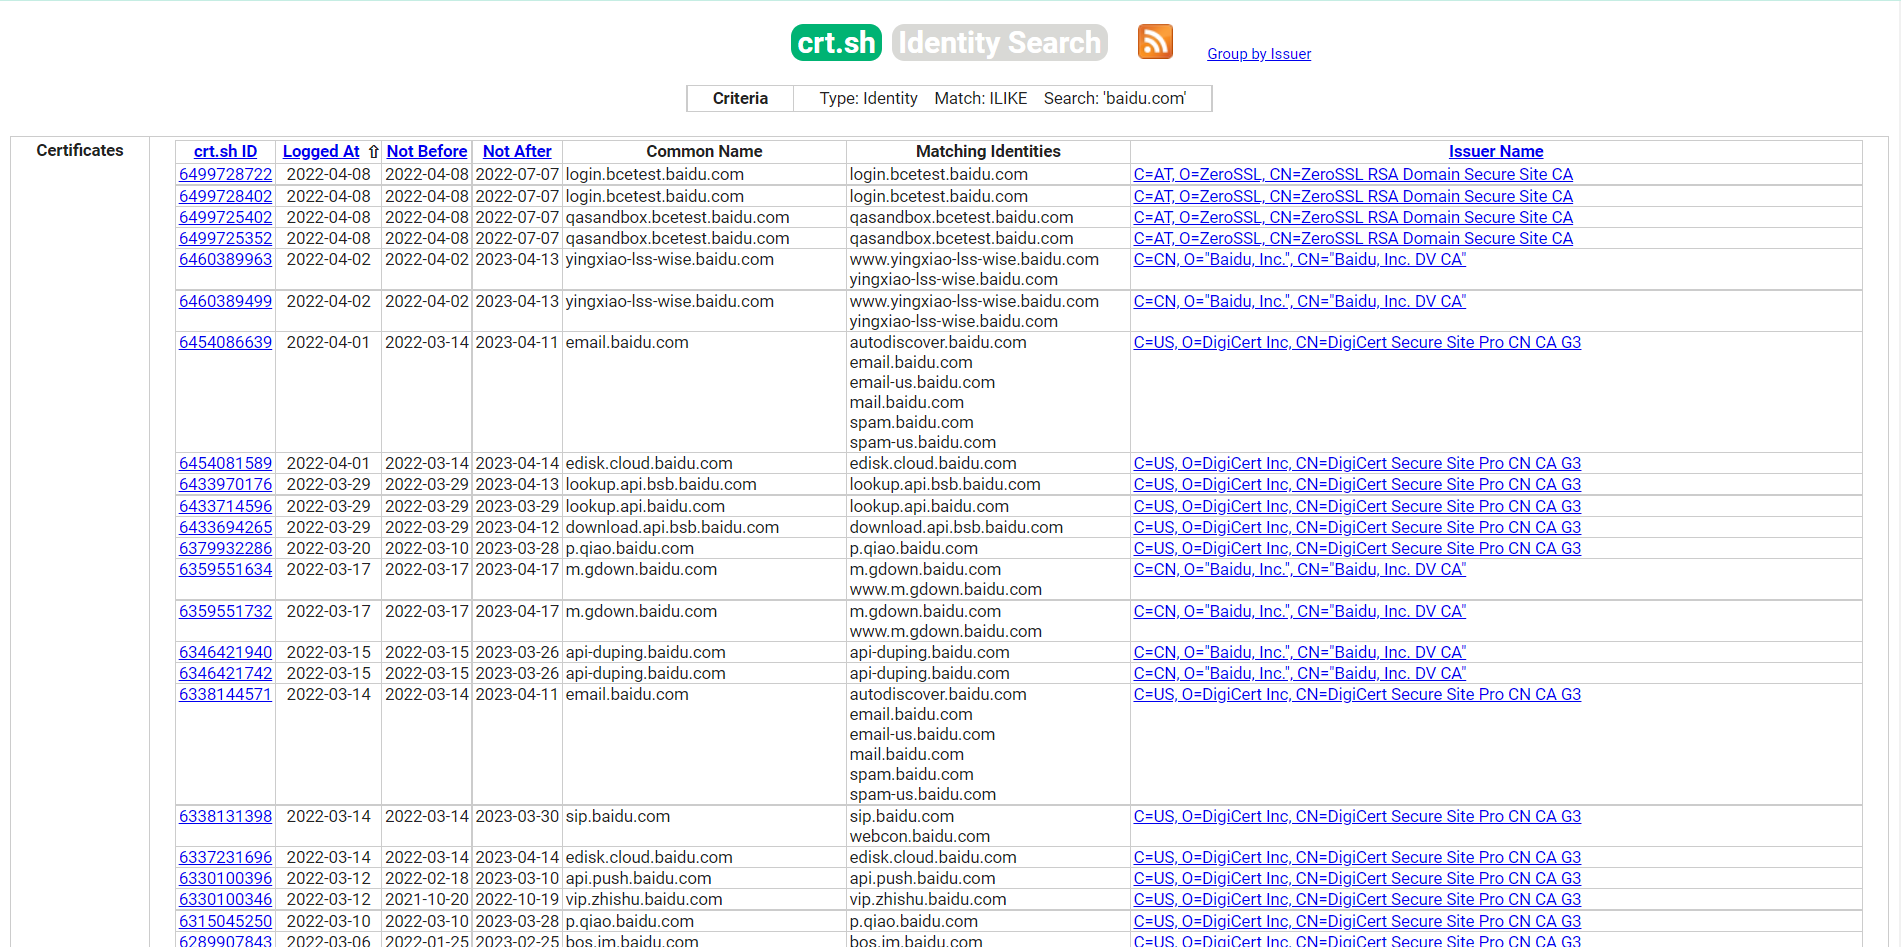Select the Common Name column header

[x=704, y=151]
